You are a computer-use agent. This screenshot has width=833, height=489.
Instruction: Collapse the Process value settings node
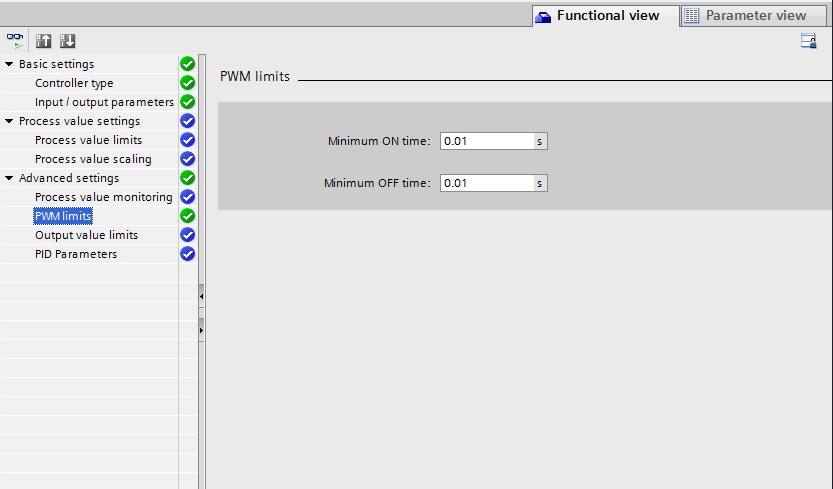click(x=9, y=121)
